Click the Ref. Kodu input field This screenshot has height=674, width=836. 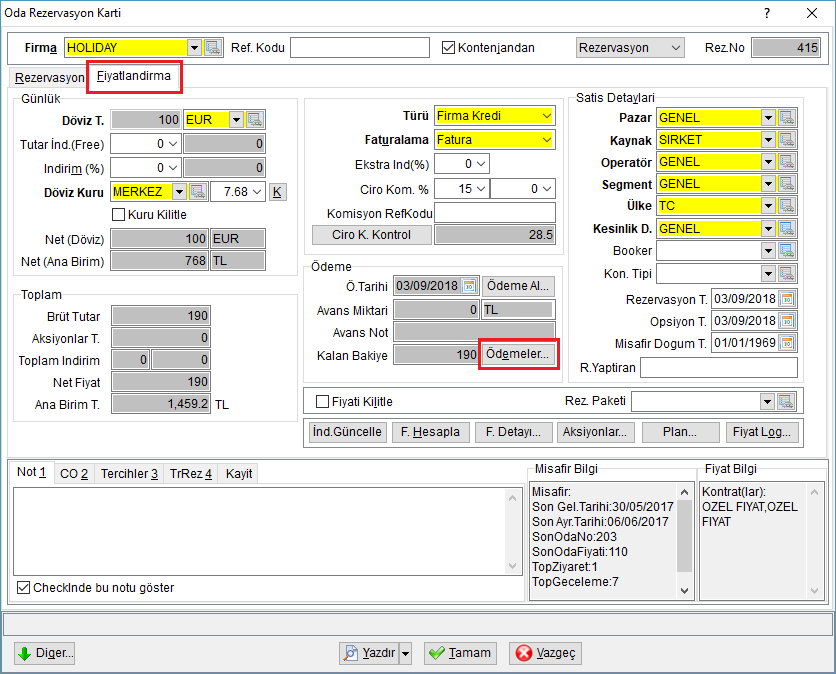coord(360,47)
